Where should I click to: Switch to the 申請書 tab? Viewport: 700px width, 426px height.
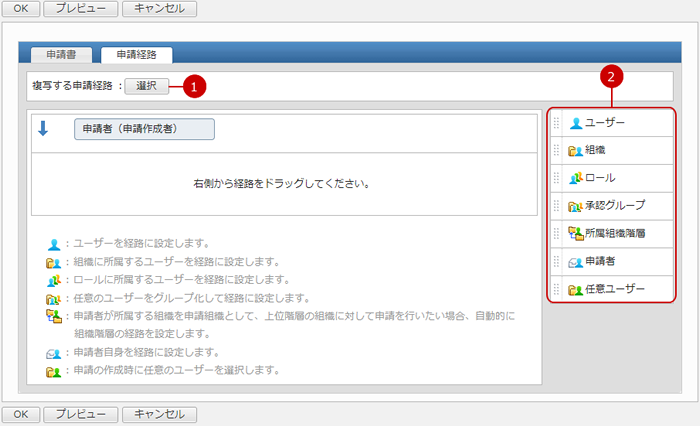pos(63,55)
